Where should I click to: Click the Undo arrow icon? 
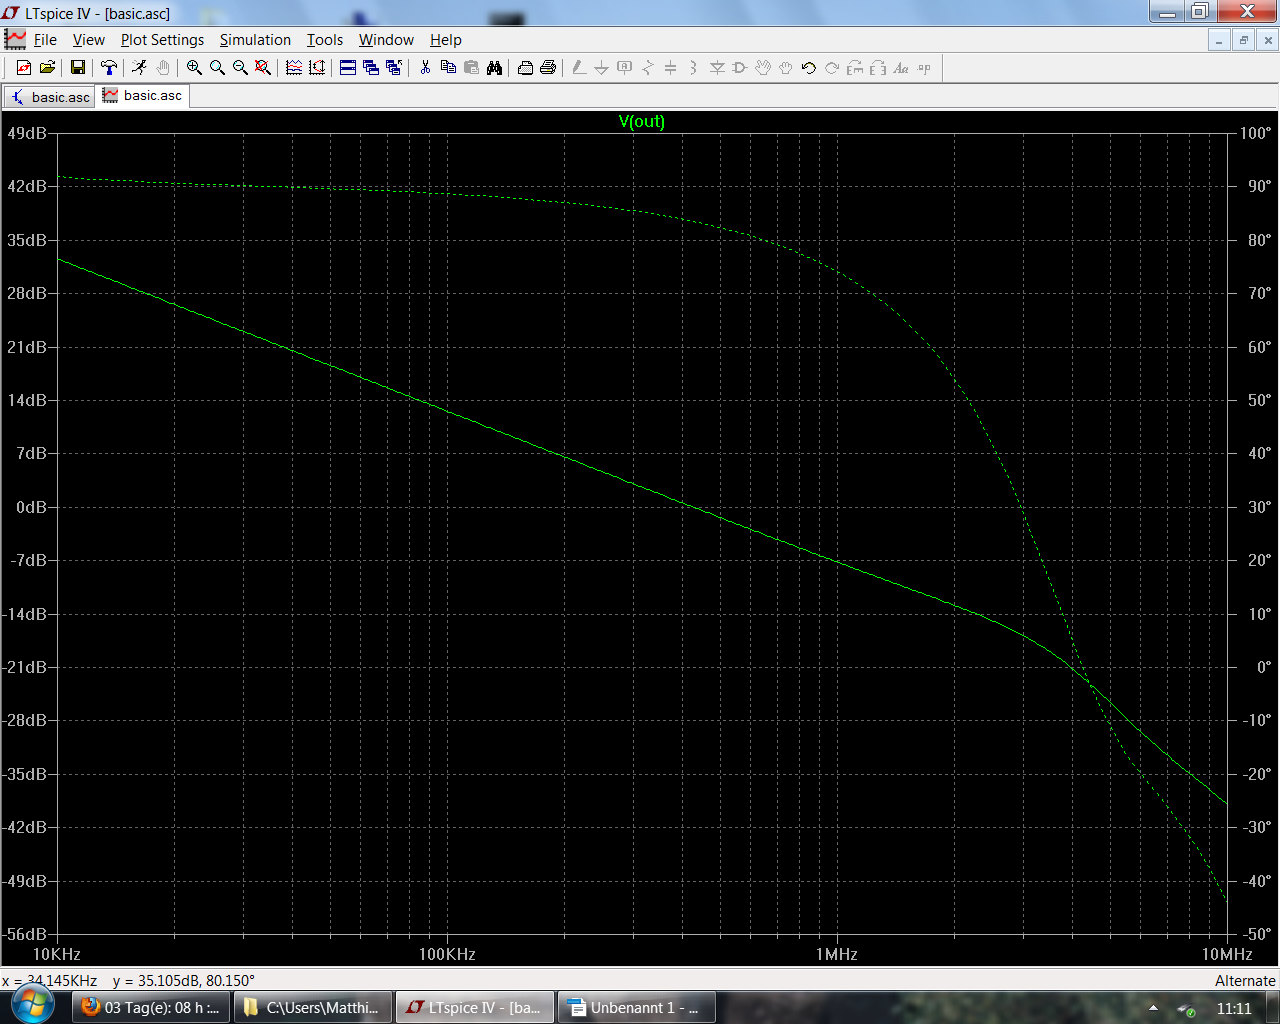809,68
